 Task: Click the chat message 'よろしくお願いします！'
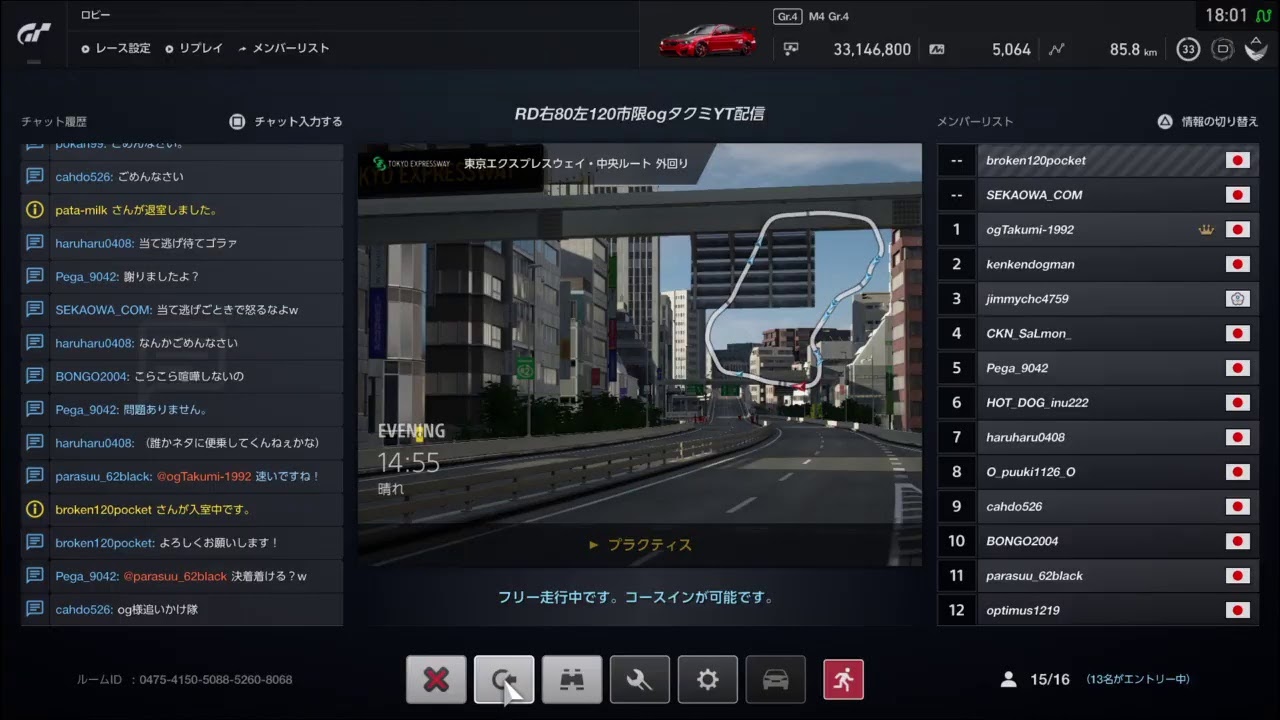tap(219, 543)
